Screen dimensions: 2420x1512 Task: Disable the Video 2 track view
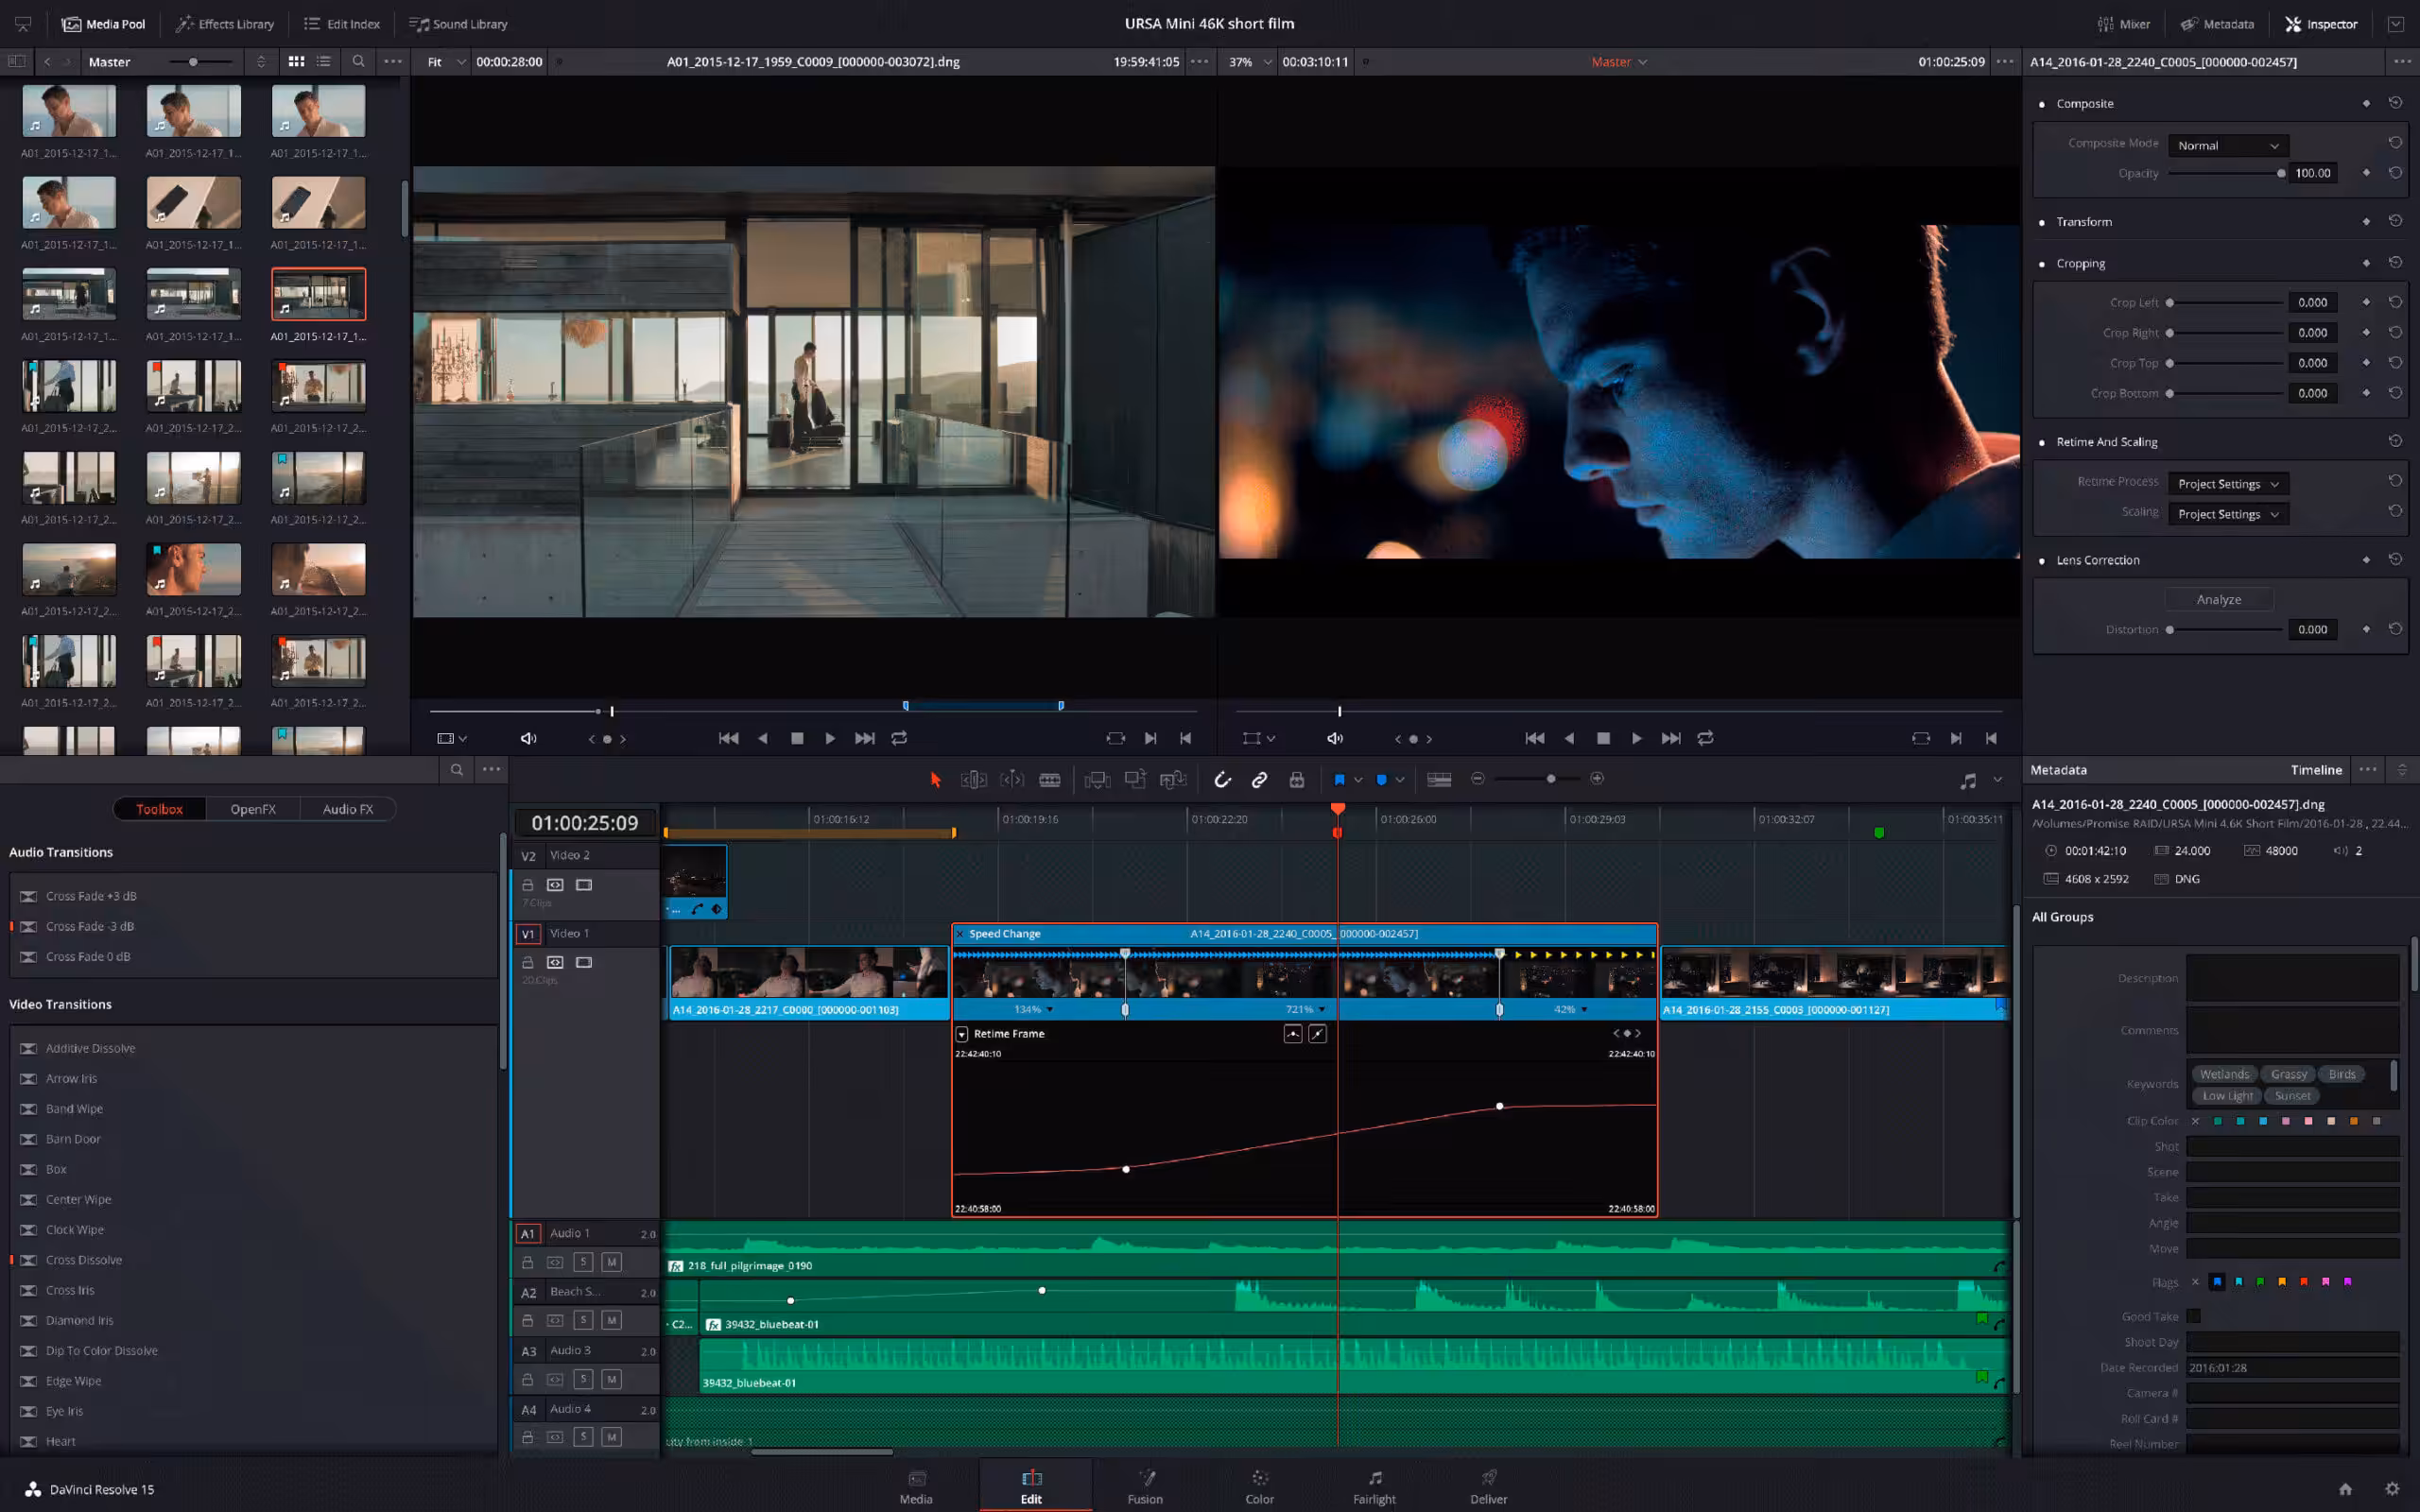point(584,884)
